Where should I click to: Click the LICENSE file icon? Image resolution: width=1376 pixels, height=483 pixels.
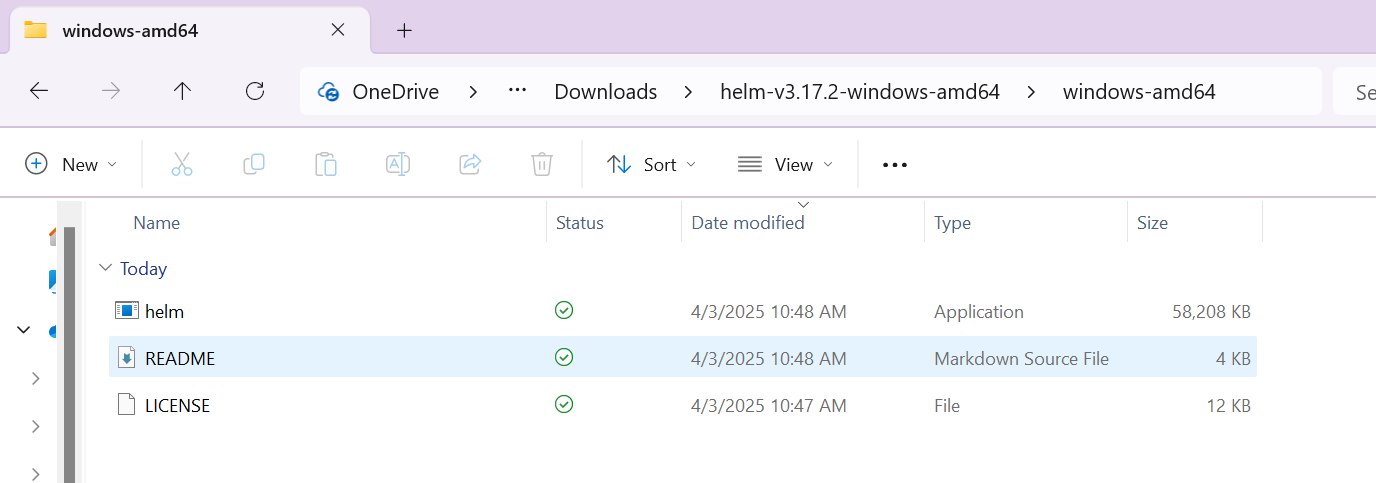click(126, 405)
